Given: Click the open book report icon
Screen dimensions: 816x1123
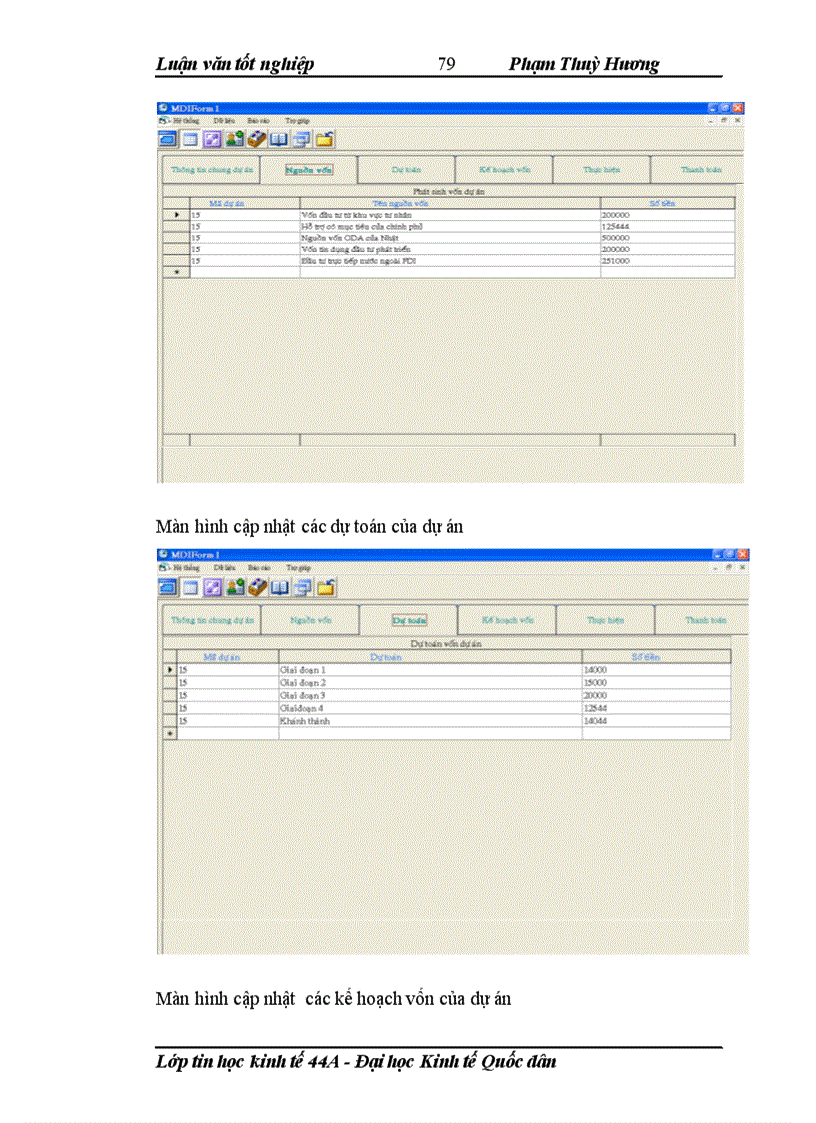Looking at the screenshot, I should [278, 139].
